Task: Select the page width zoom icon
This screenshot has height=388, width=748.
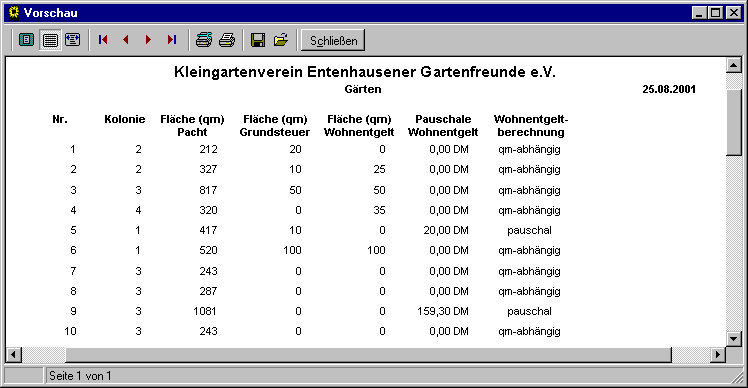Action: pos(50,40)
